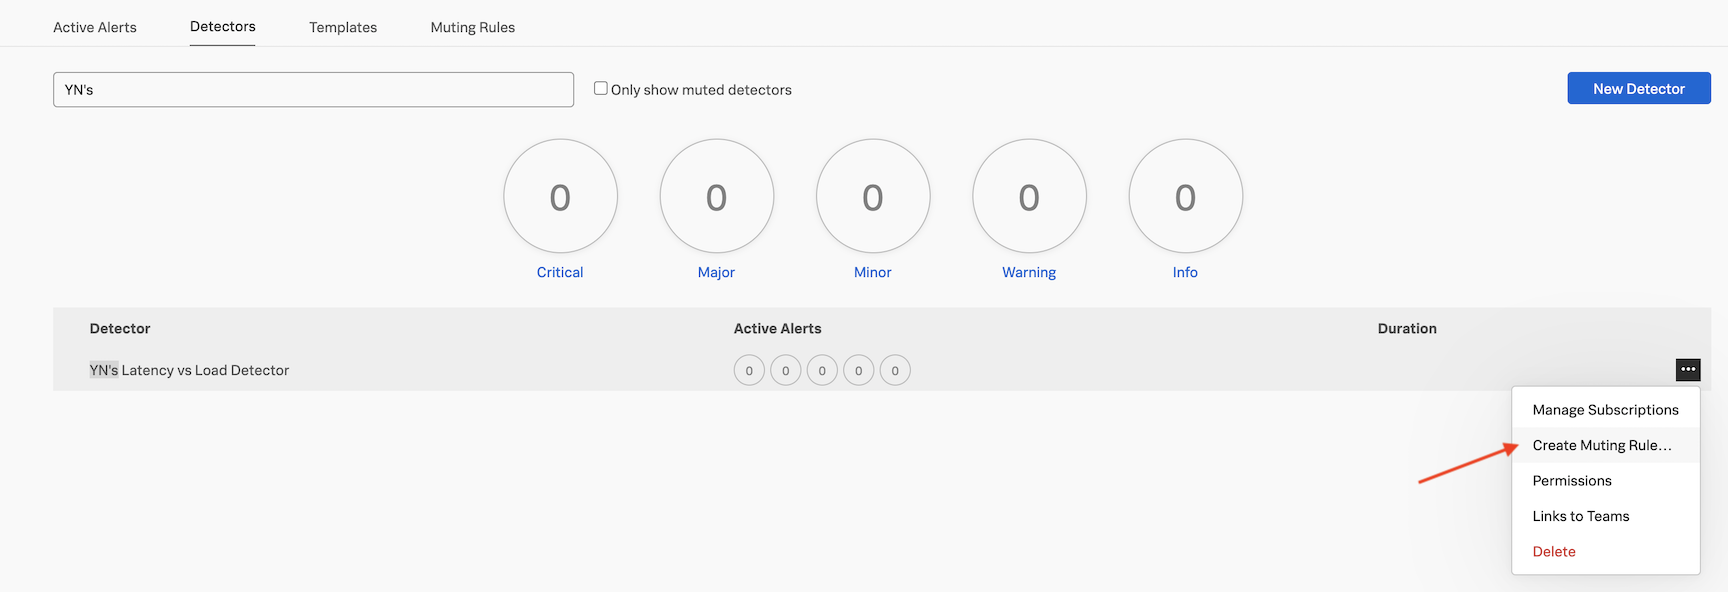Enable Only show muted detectors checkbox
Screen dimensions: 1728x592
pos(601,89)
